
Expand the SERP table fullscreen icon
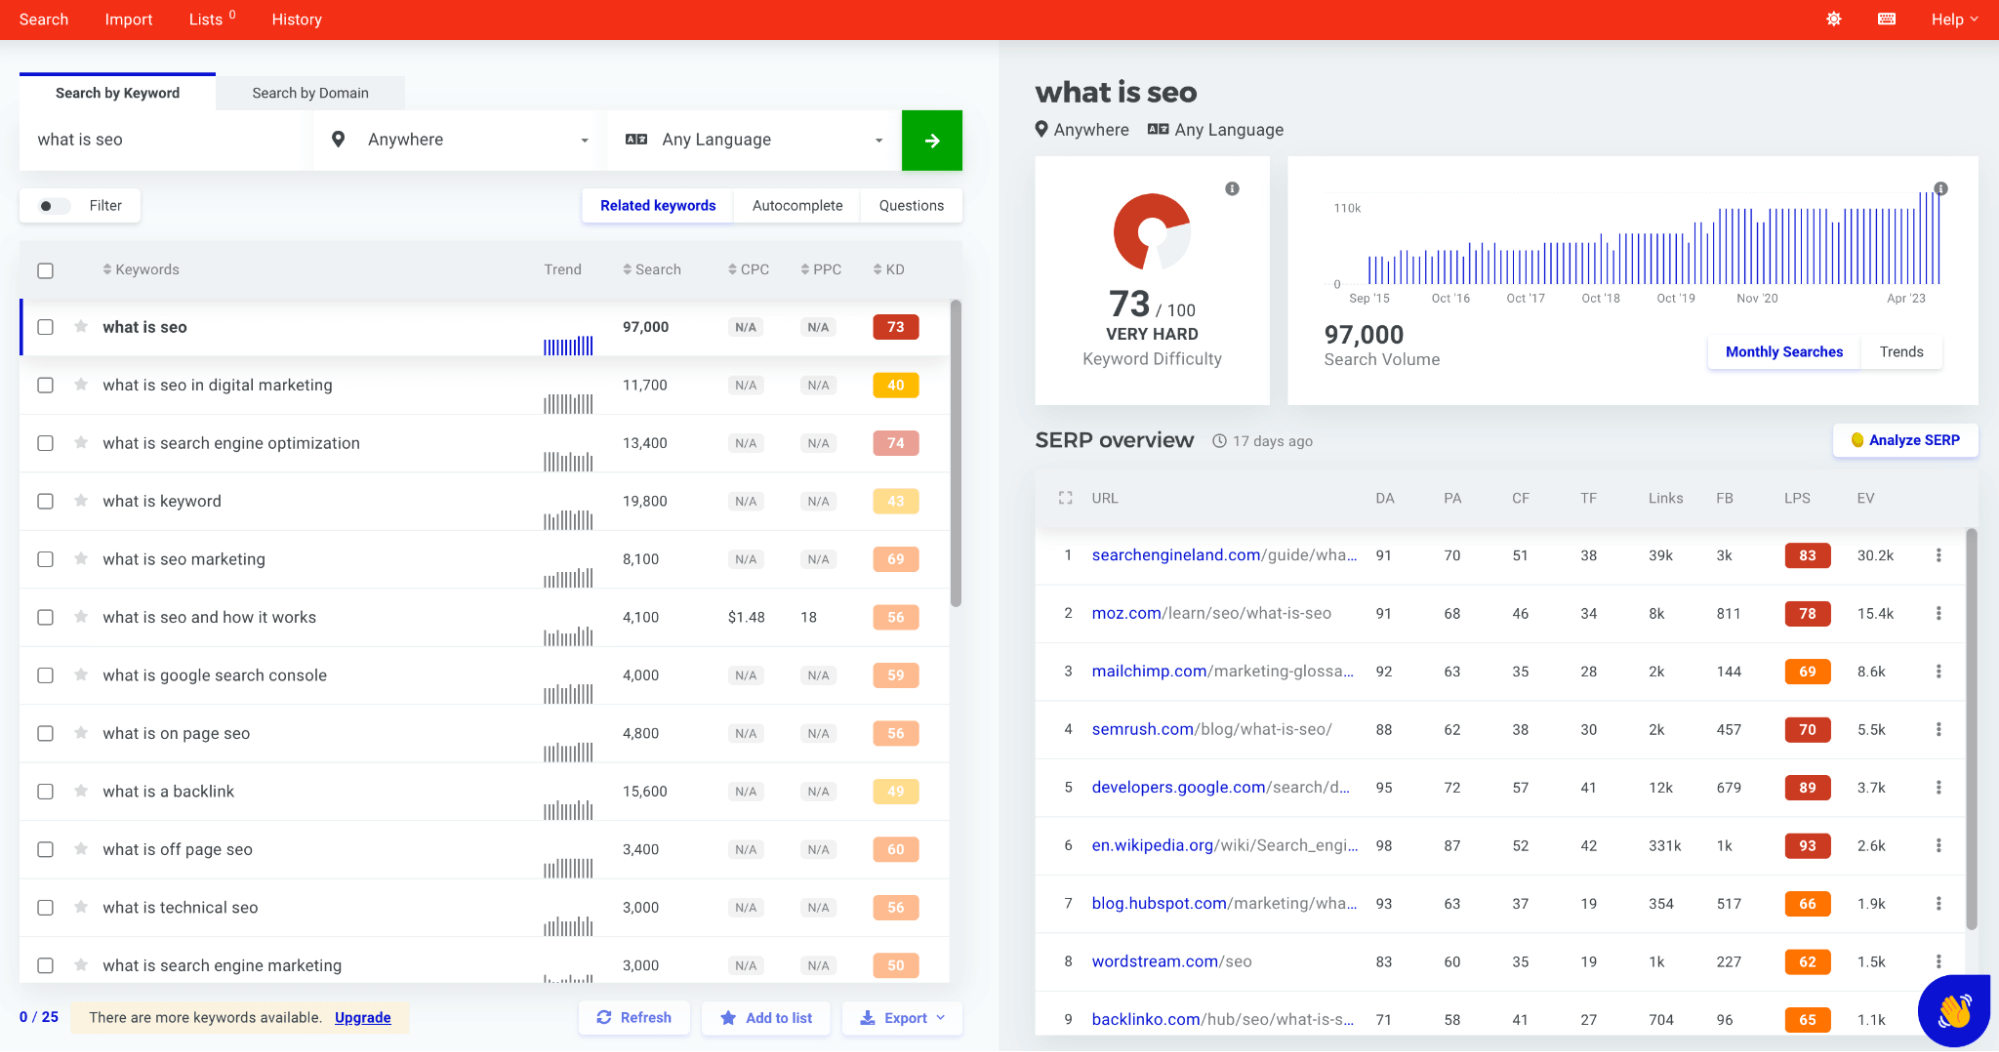tap(1065, 498)
